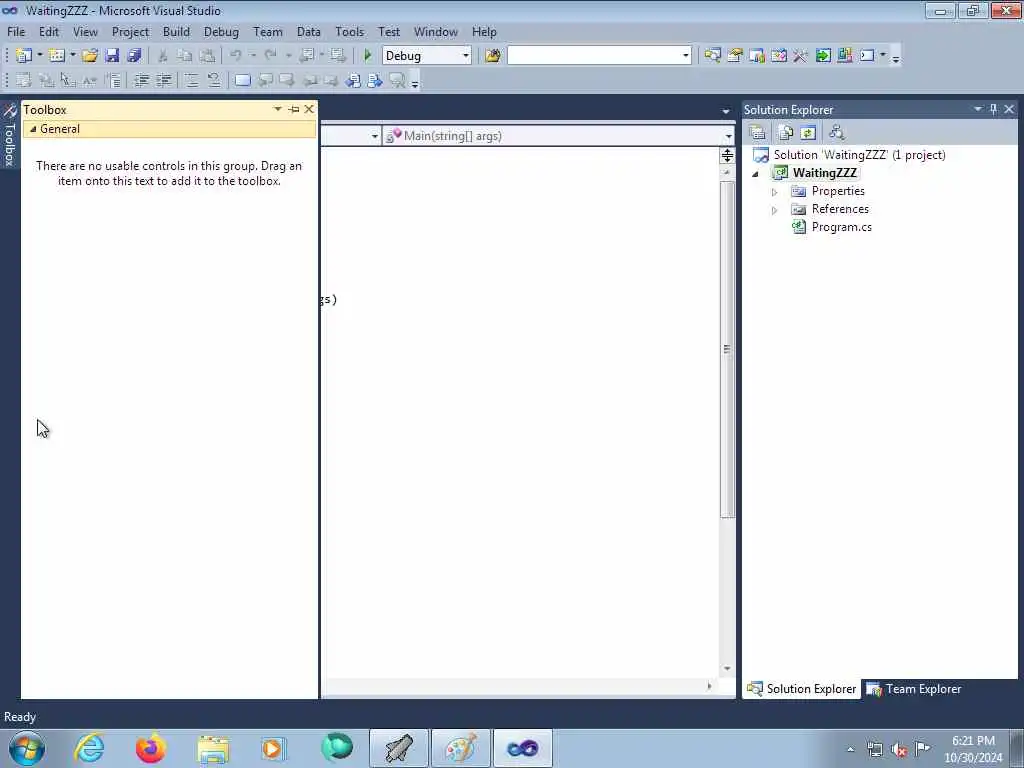Toggle a bookmark on current line

242,80
